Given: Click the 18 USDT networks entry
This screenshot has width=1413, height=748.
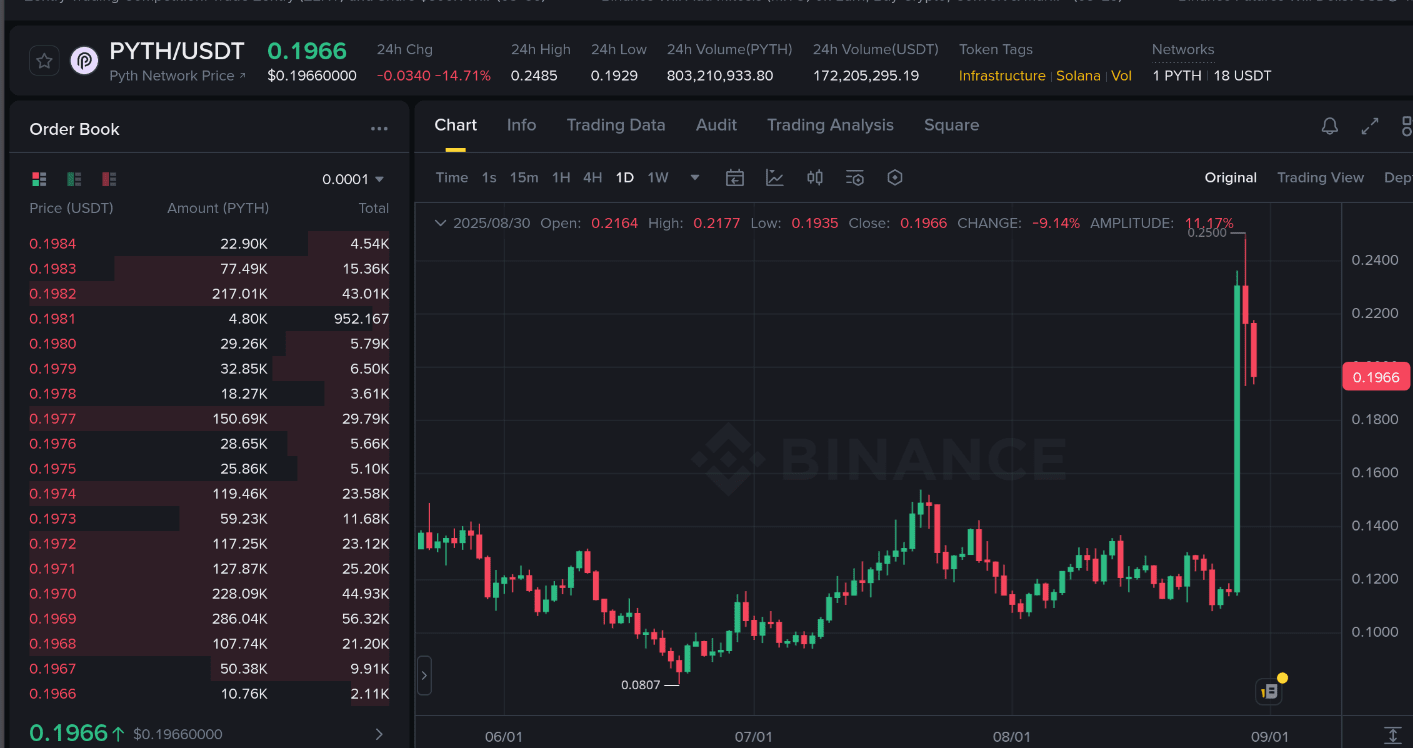Looking at the screenshot, I should [x=1242, y=76].
